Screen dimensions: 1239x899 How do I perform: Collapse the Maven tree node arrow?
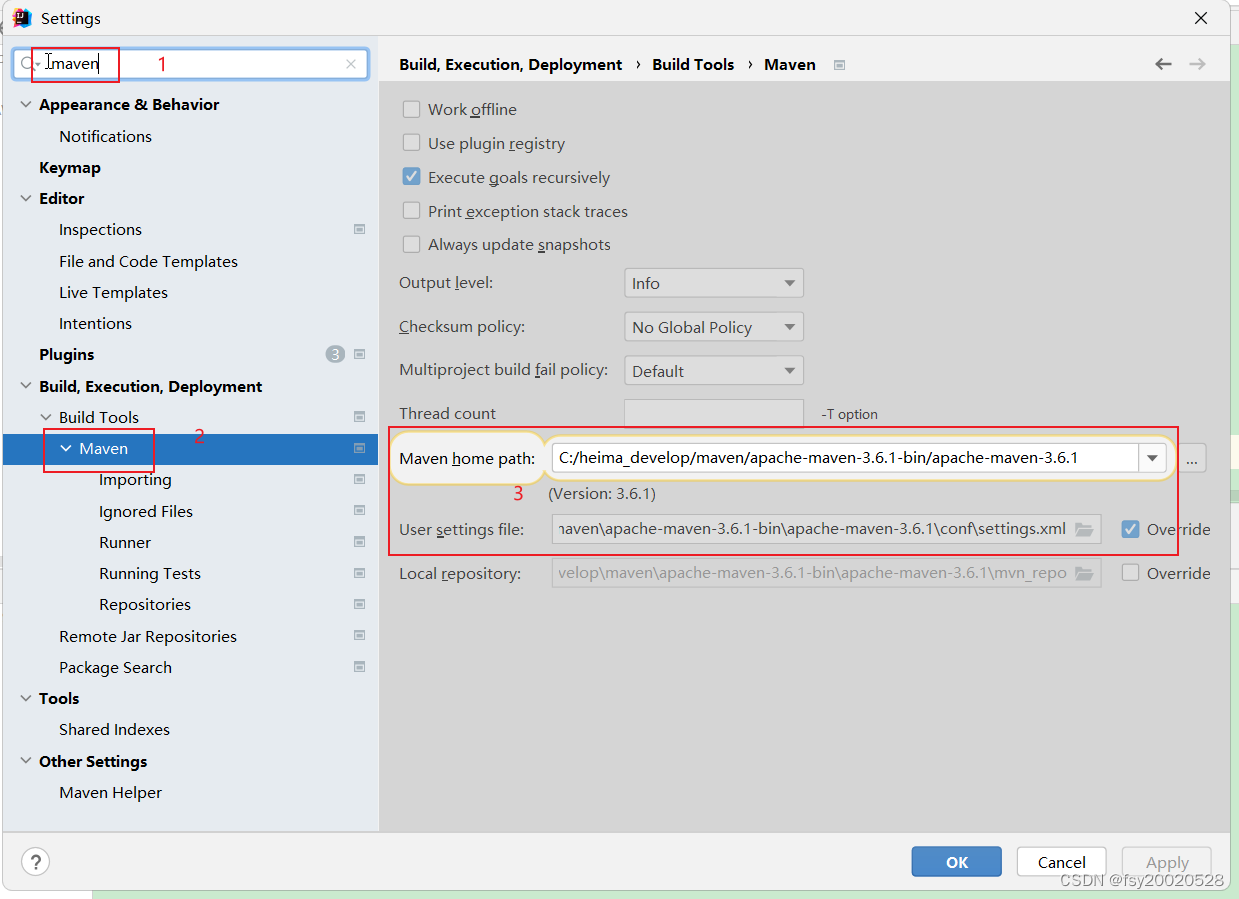[66, 448]
